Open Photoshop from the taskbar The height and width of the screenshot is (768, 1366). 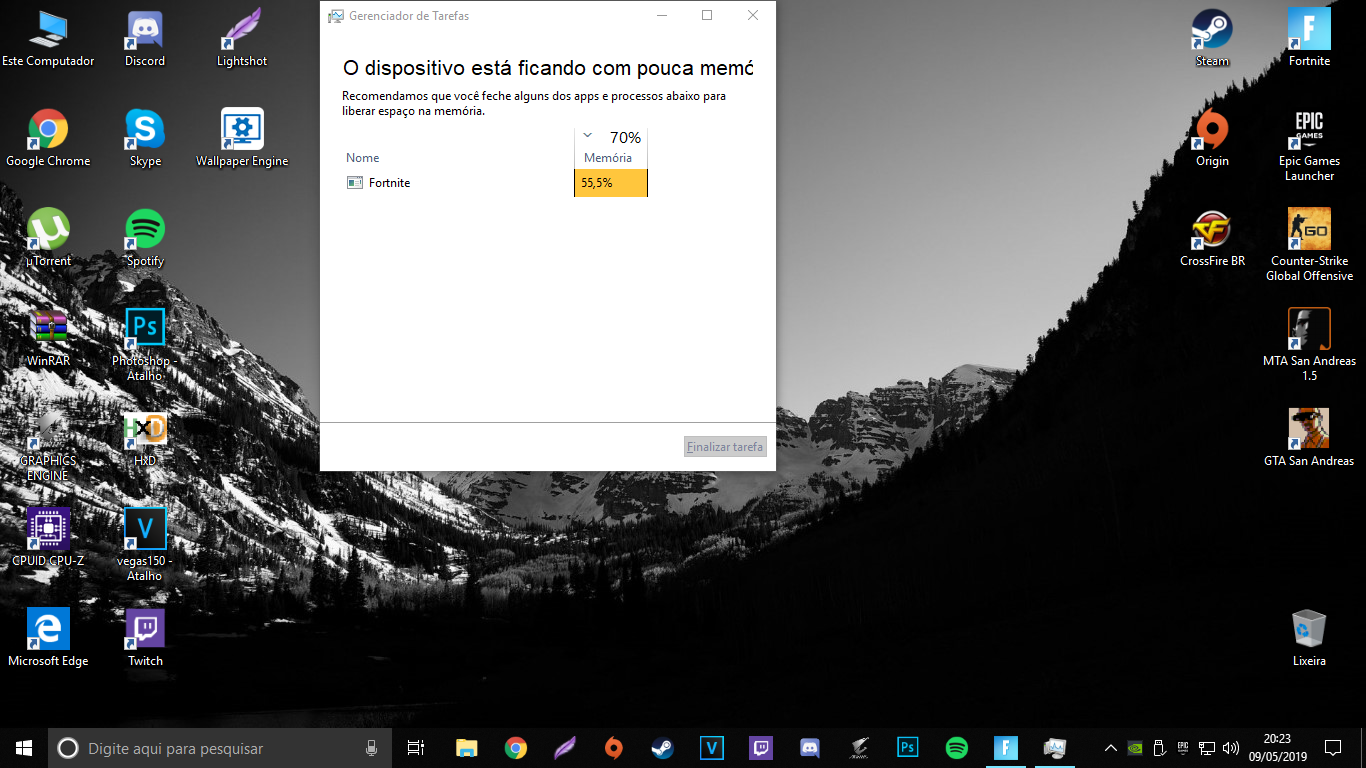point(908,748)
